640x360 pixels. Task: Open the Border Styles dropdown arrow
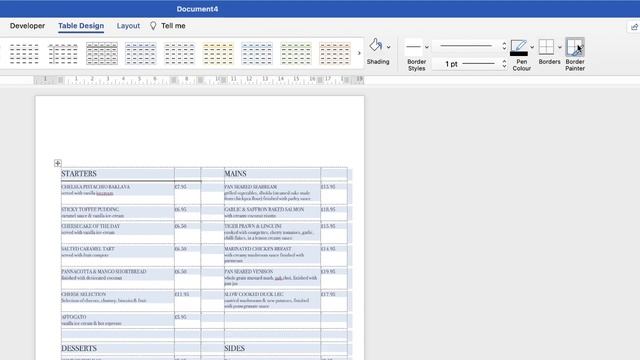(427, 47)
